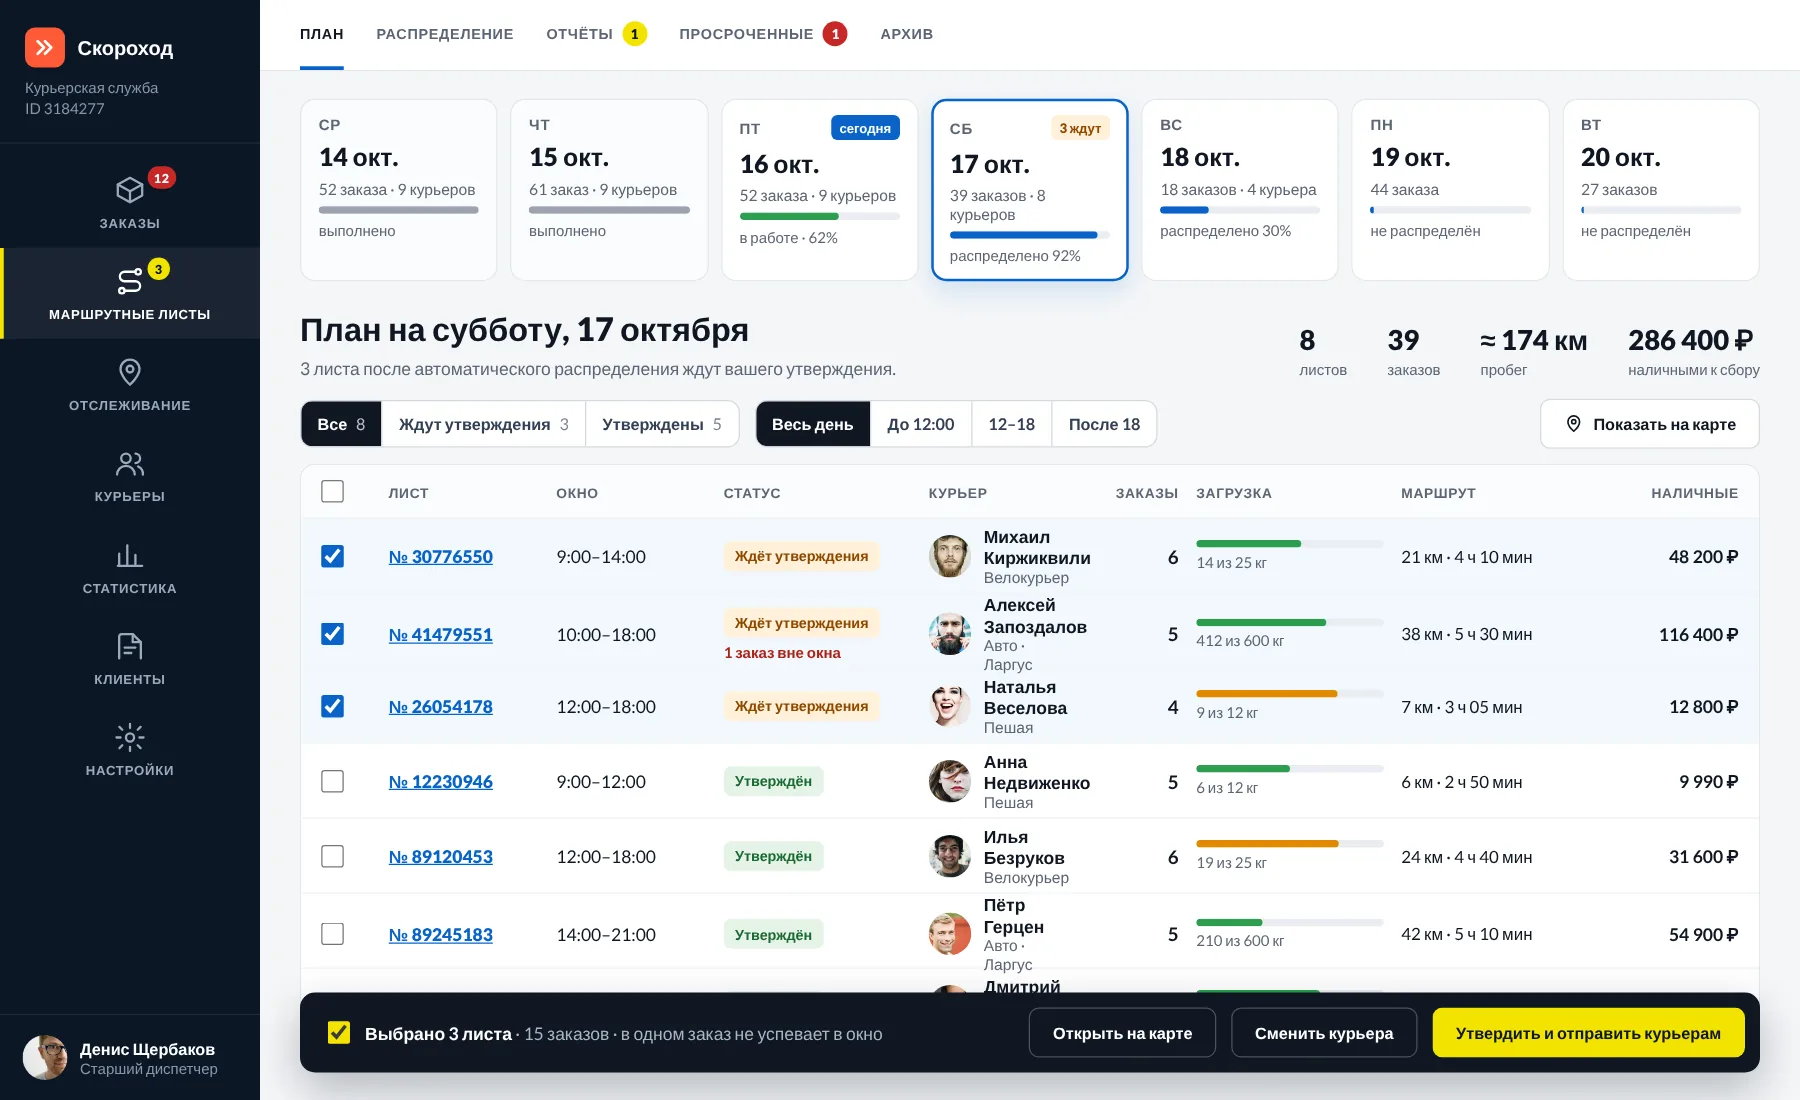Click Наталья Веселова courier avatar
This screenshot has height=1100, width=1800.
(x=950, y=706)
